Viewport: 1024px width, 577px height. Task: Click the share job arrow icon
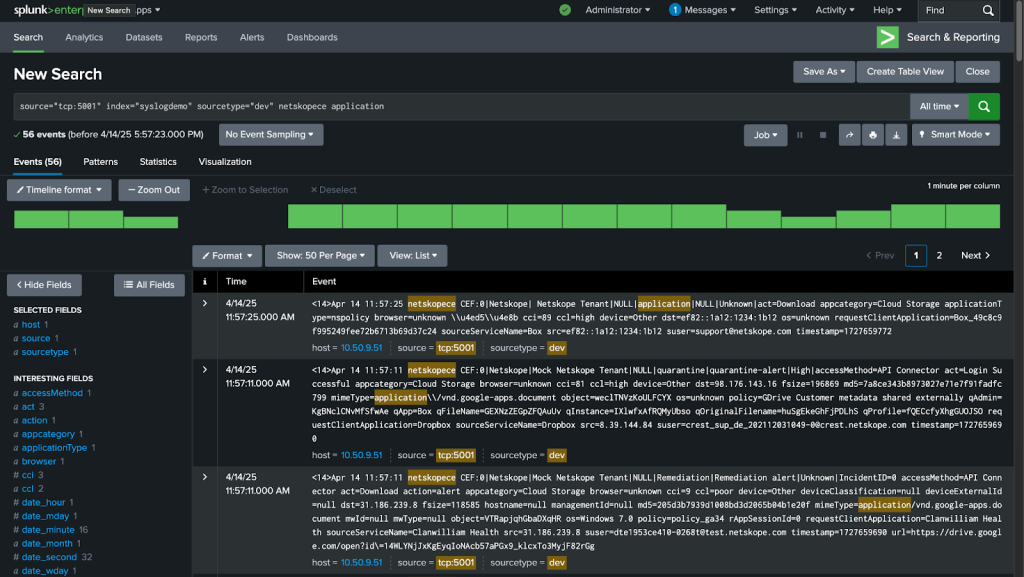click(x=849, y=135)
